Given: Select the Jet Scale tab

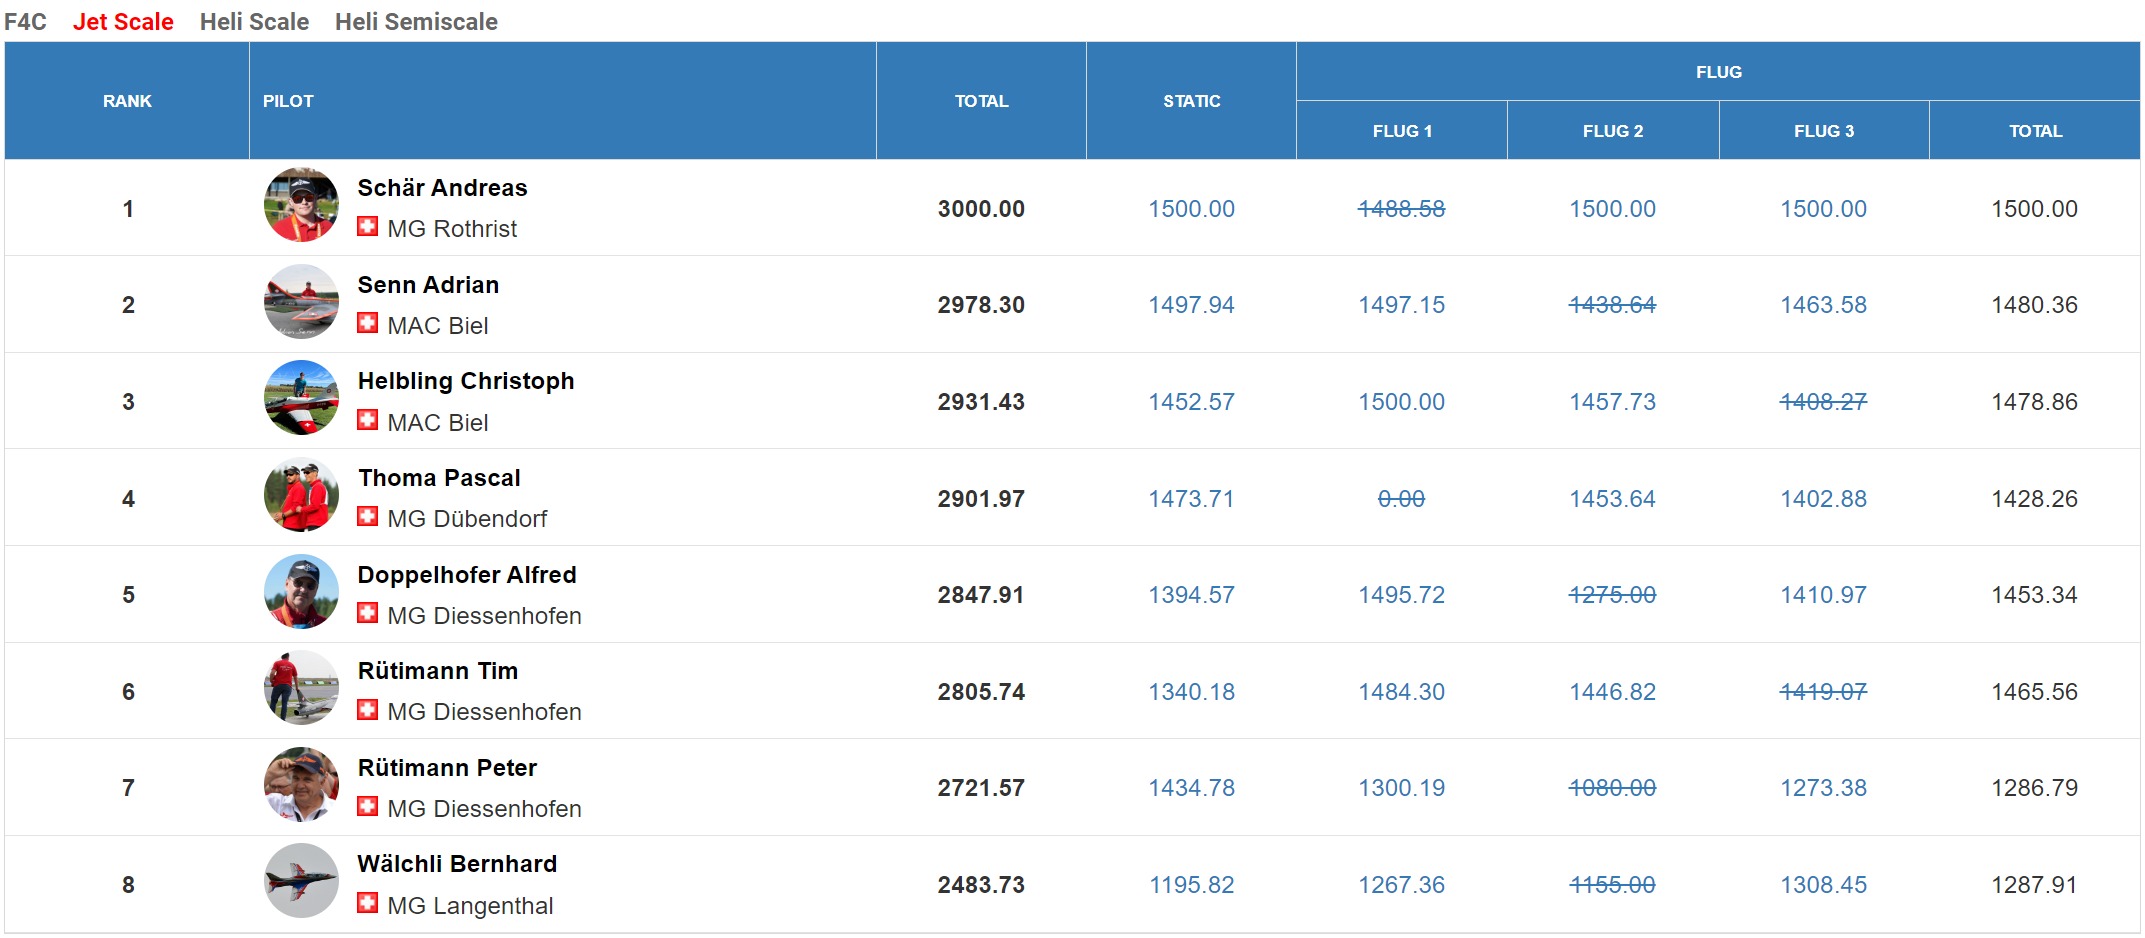Looking at the screenshot, I should pyautogui.click(x=123, y=21).
